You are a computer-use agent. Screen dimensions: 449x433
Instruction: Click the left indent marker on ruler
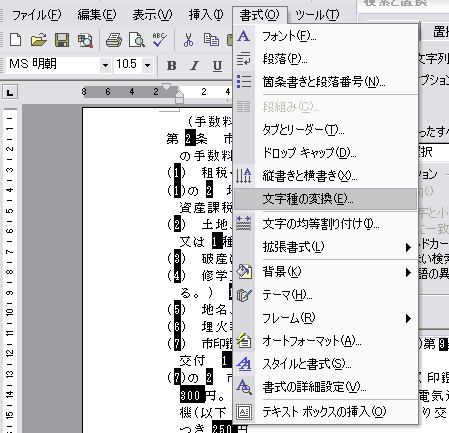(x=179, y=99)
